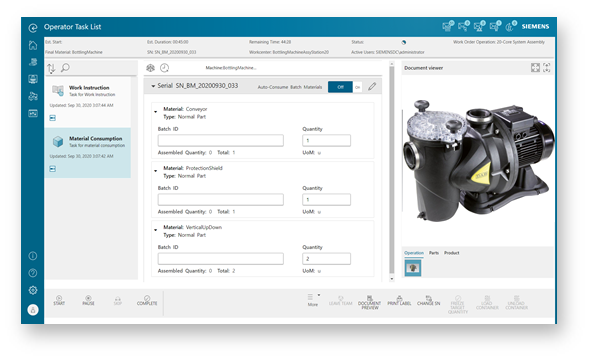590x362 pixels.
Task: Click the vertical scrollbar of materials list
Action: click(392, 171)
